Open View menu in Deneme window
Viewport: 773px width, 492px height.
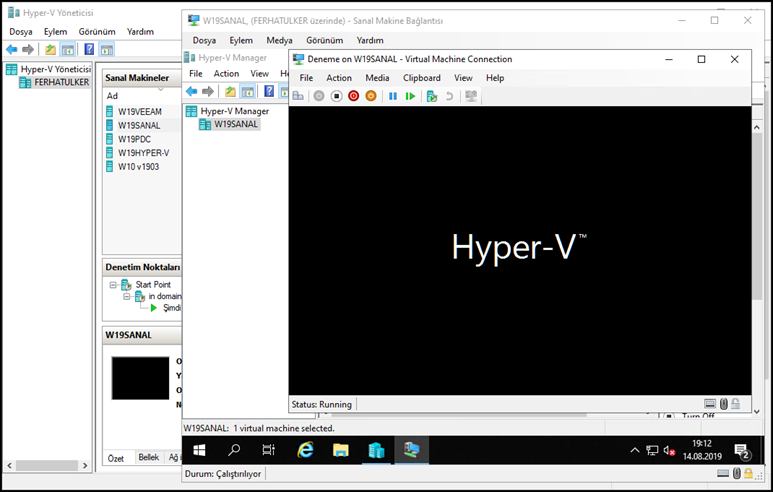[463, 78]
